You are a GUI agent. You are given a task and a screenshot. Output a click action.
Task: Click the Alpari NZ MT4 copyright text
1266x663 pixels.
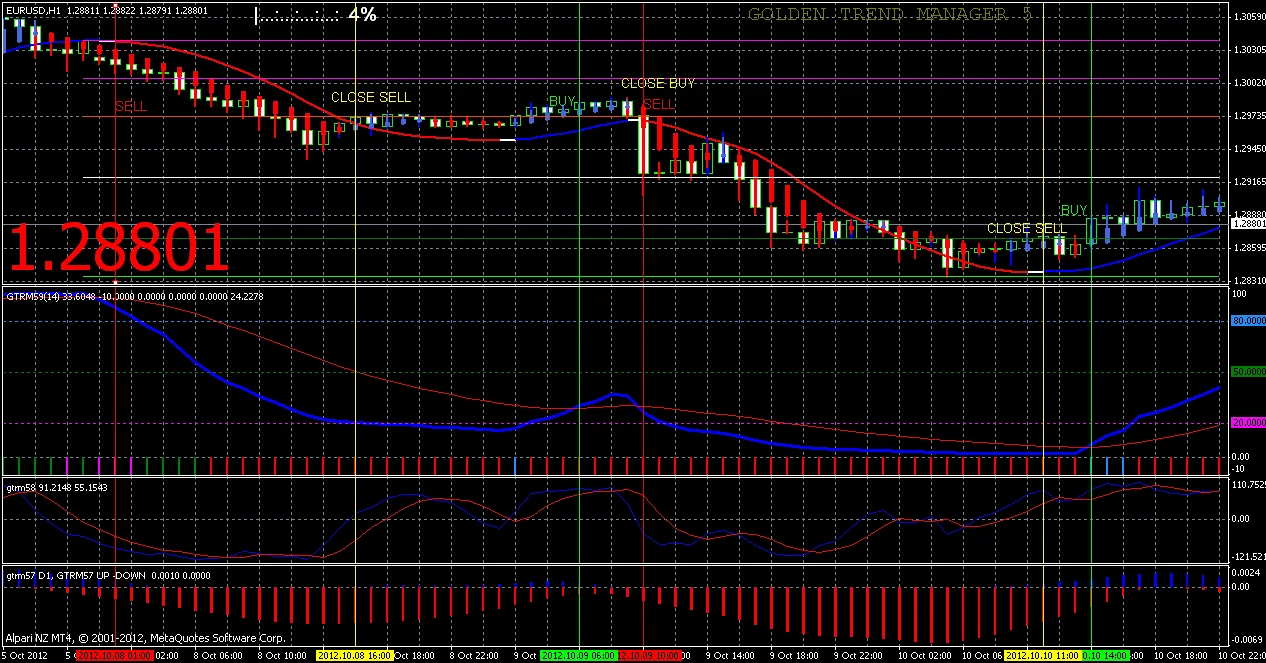(x=145, y=638)
